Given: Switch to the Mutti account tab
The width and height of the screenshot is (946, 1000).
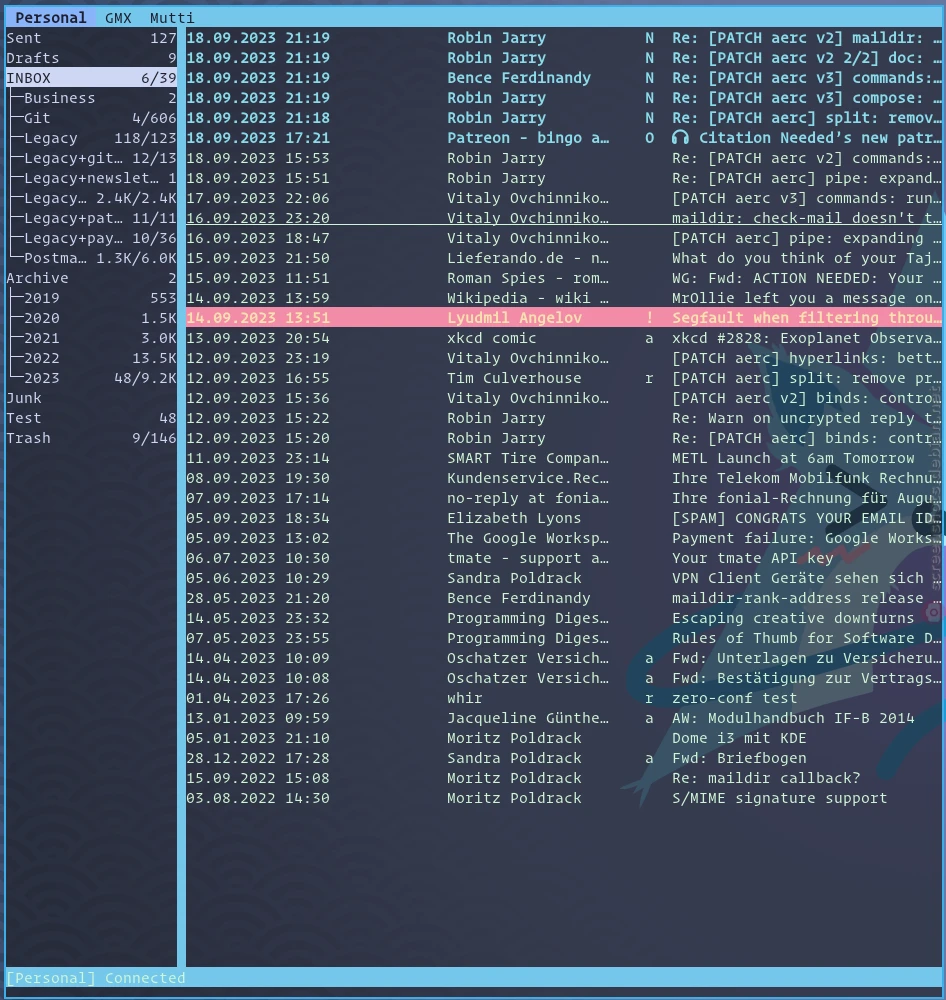Looking at the screenshot, I should point(171,17).
